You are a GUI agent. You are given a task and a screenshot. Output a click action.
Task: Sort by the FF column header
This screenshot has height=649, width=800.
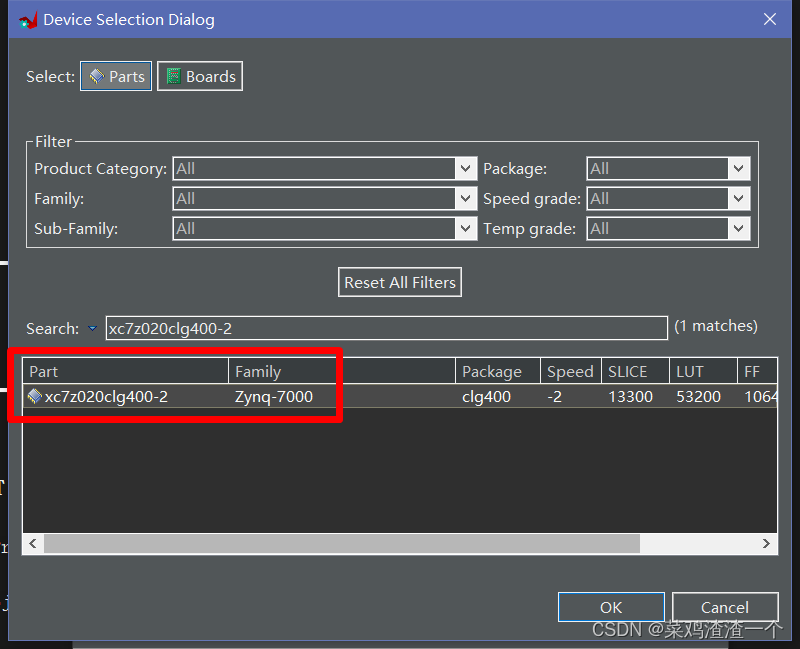pos(757,371)
